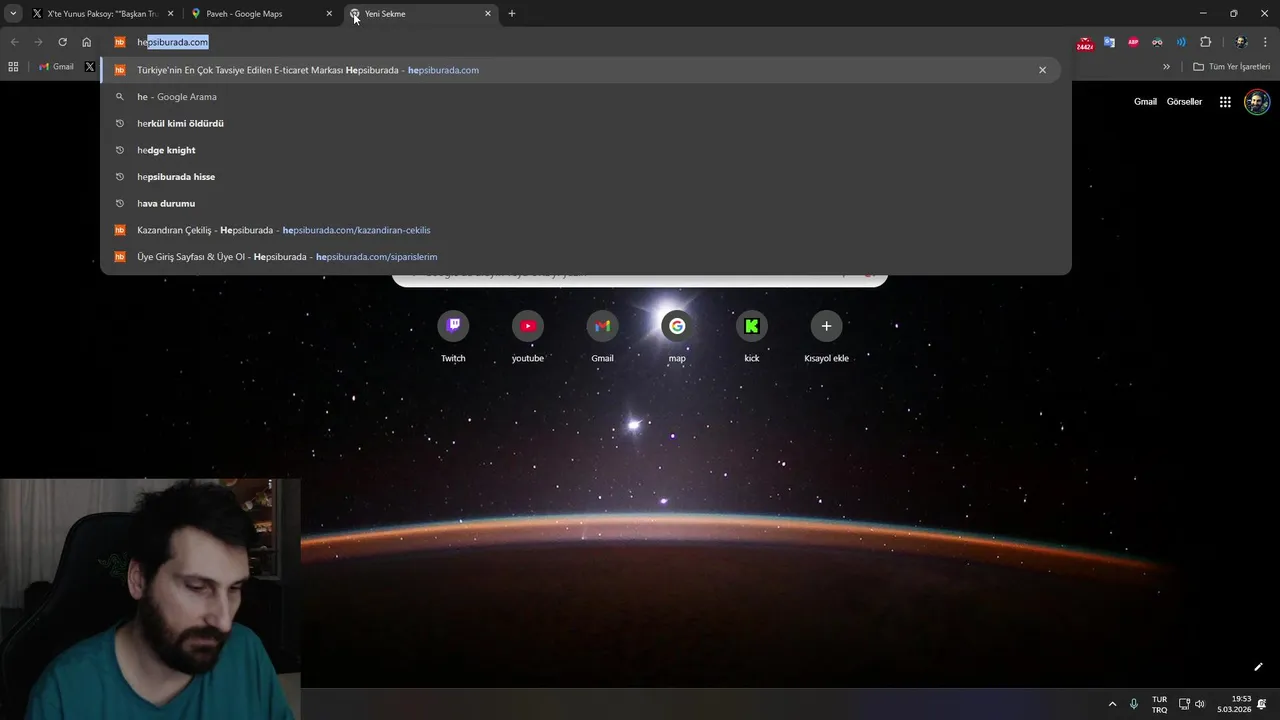Image resolution: width=1280 pixels, height=720 pixels.
Task: Open the microphone tray icon
Action: [1134, 704]
